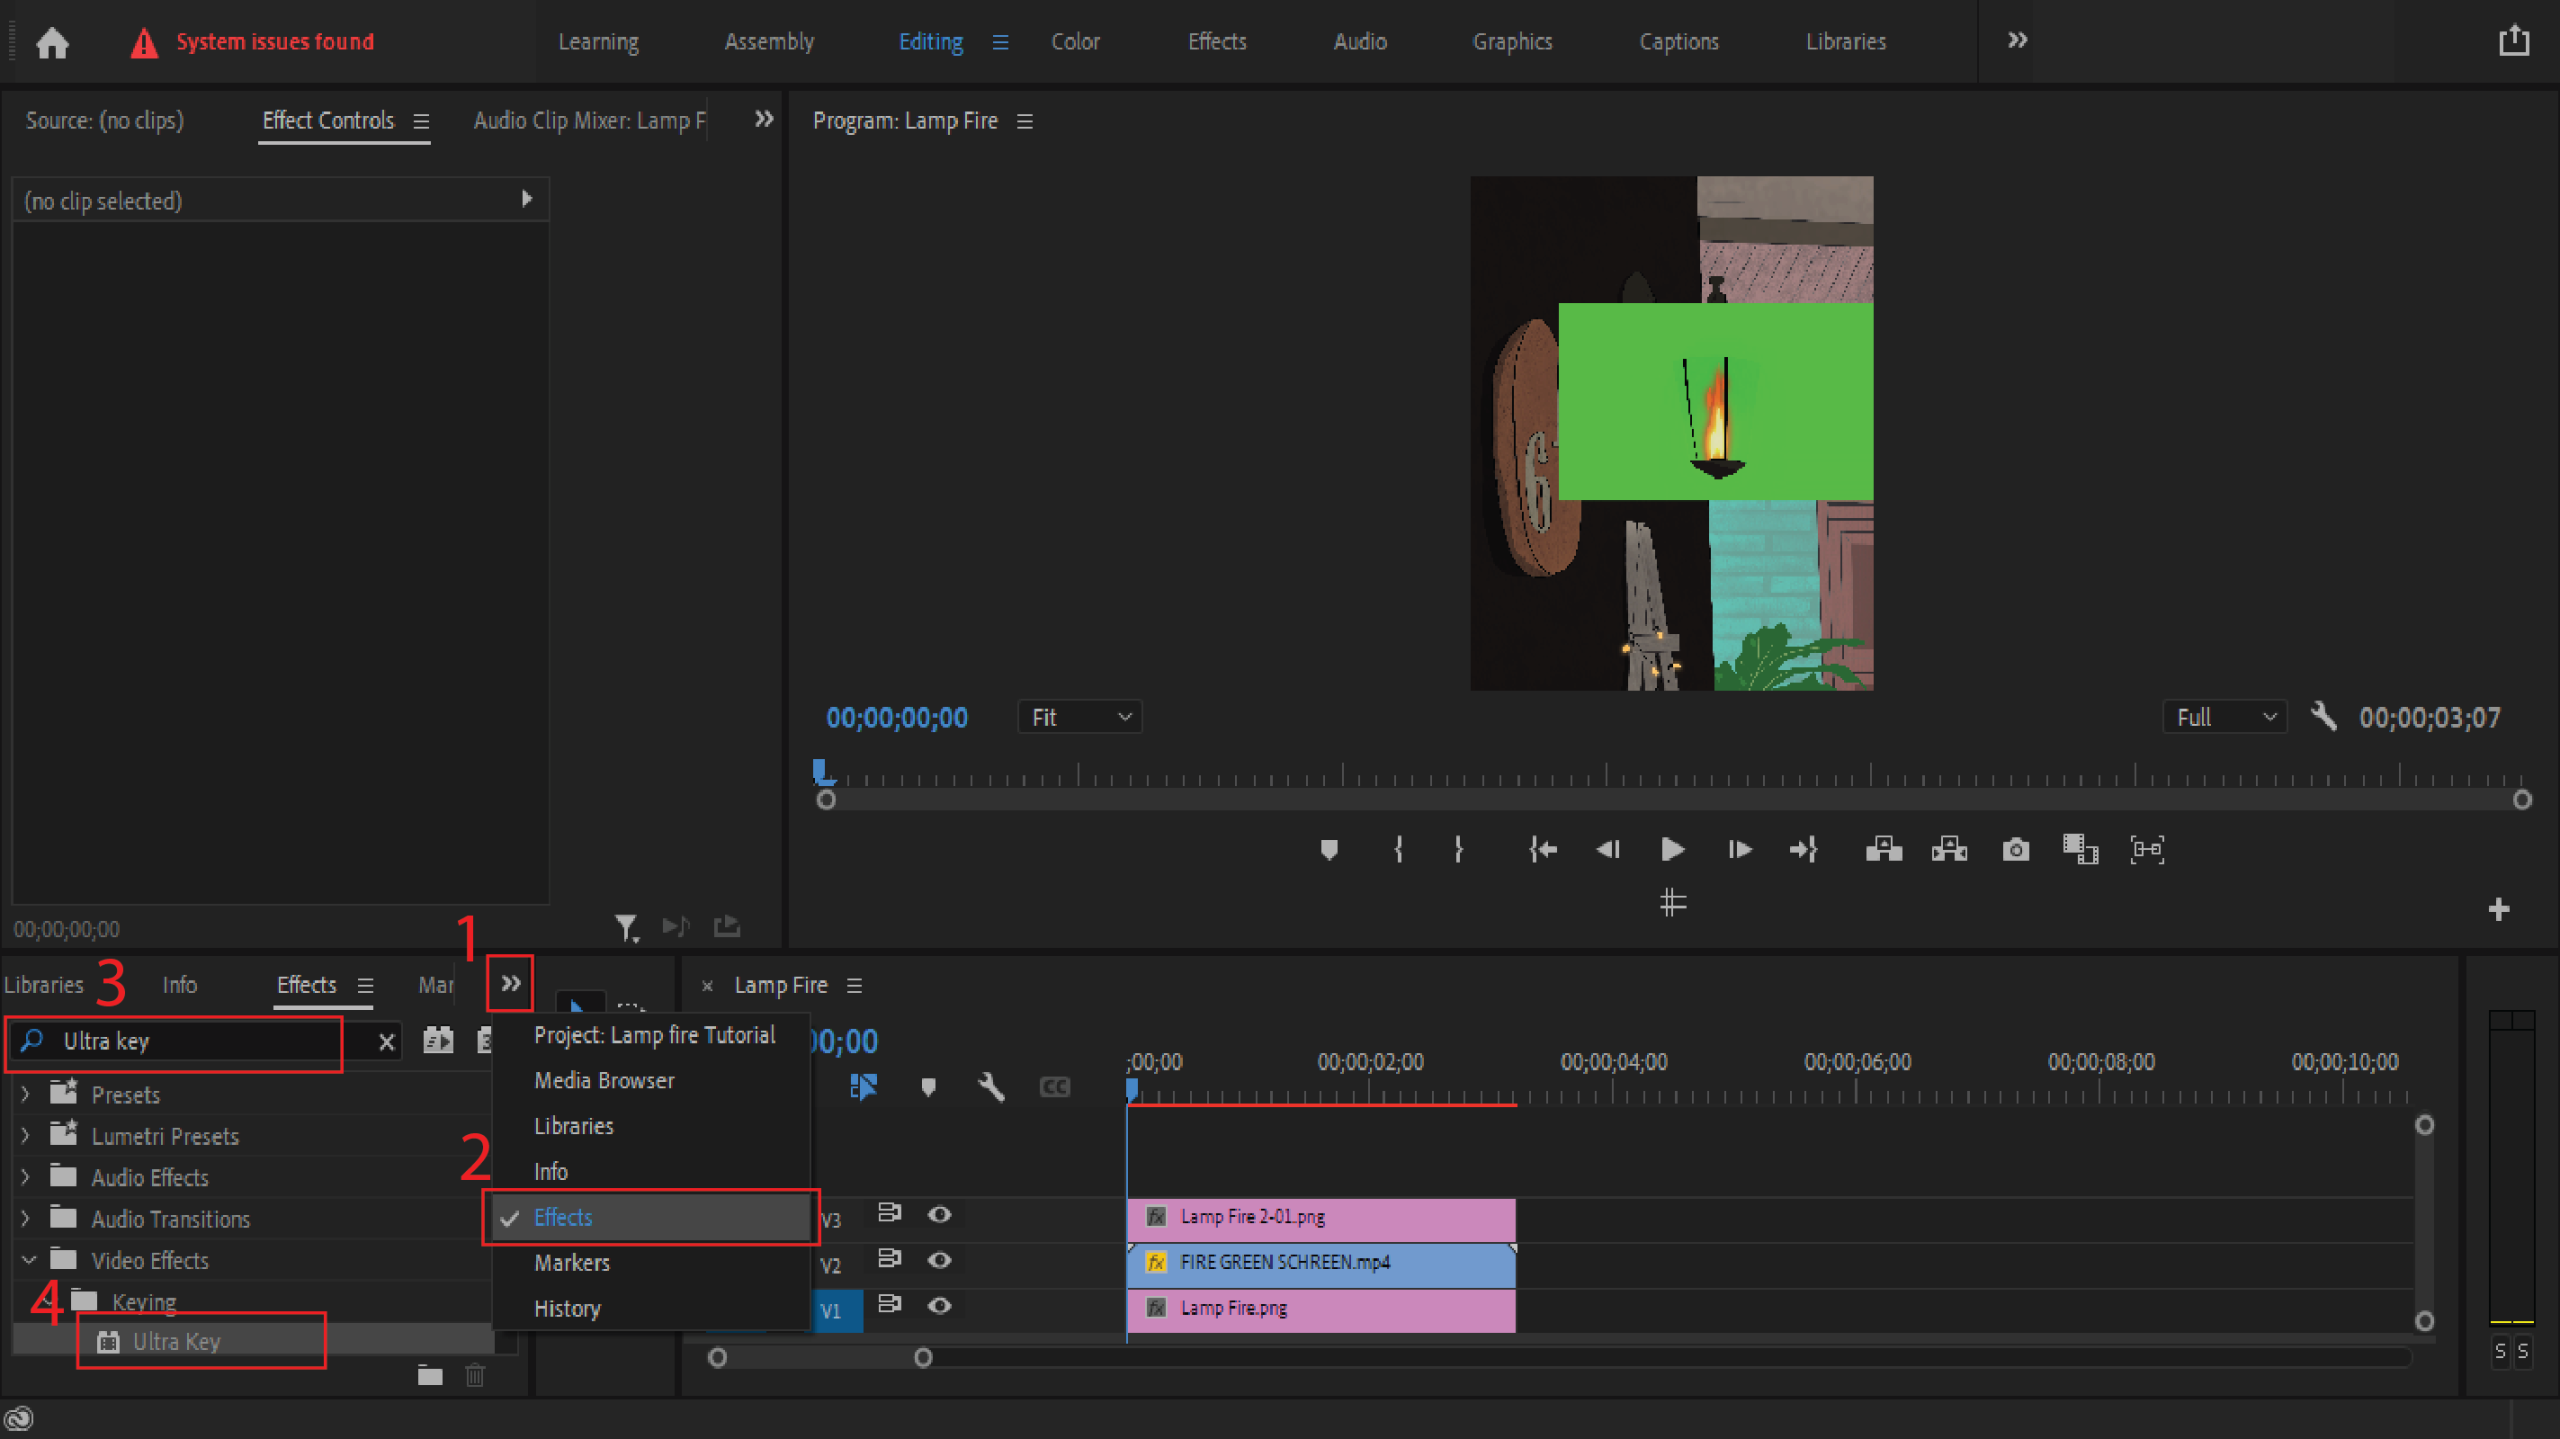2560x1439 pixels.
Task: Select Markers from the panel menu
Action: pyautogui.click(x=572, y=1263)
